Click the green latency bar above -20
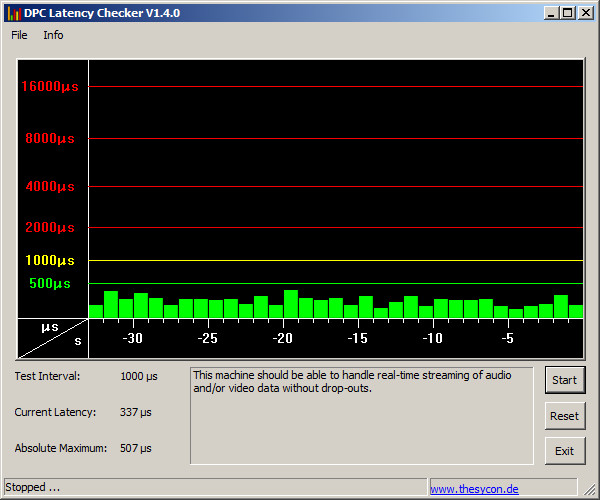This screenshot has width=600, height=500. point(291,304)
